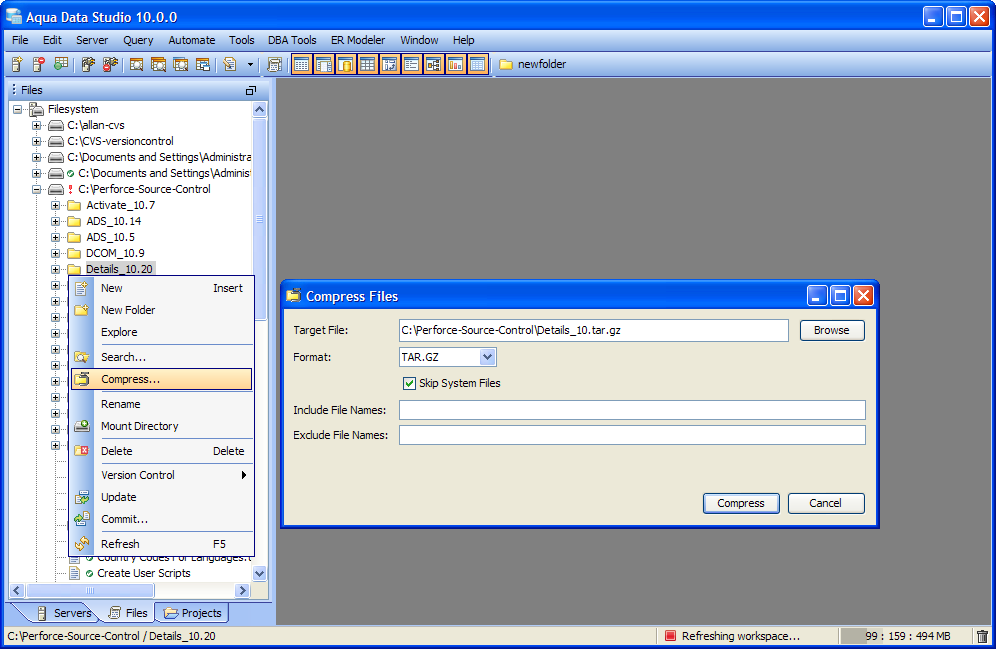Toggle the first highlighted table-grid toolbar button
The width and height of the screenshot is (996, 649).
click(302, 64)
